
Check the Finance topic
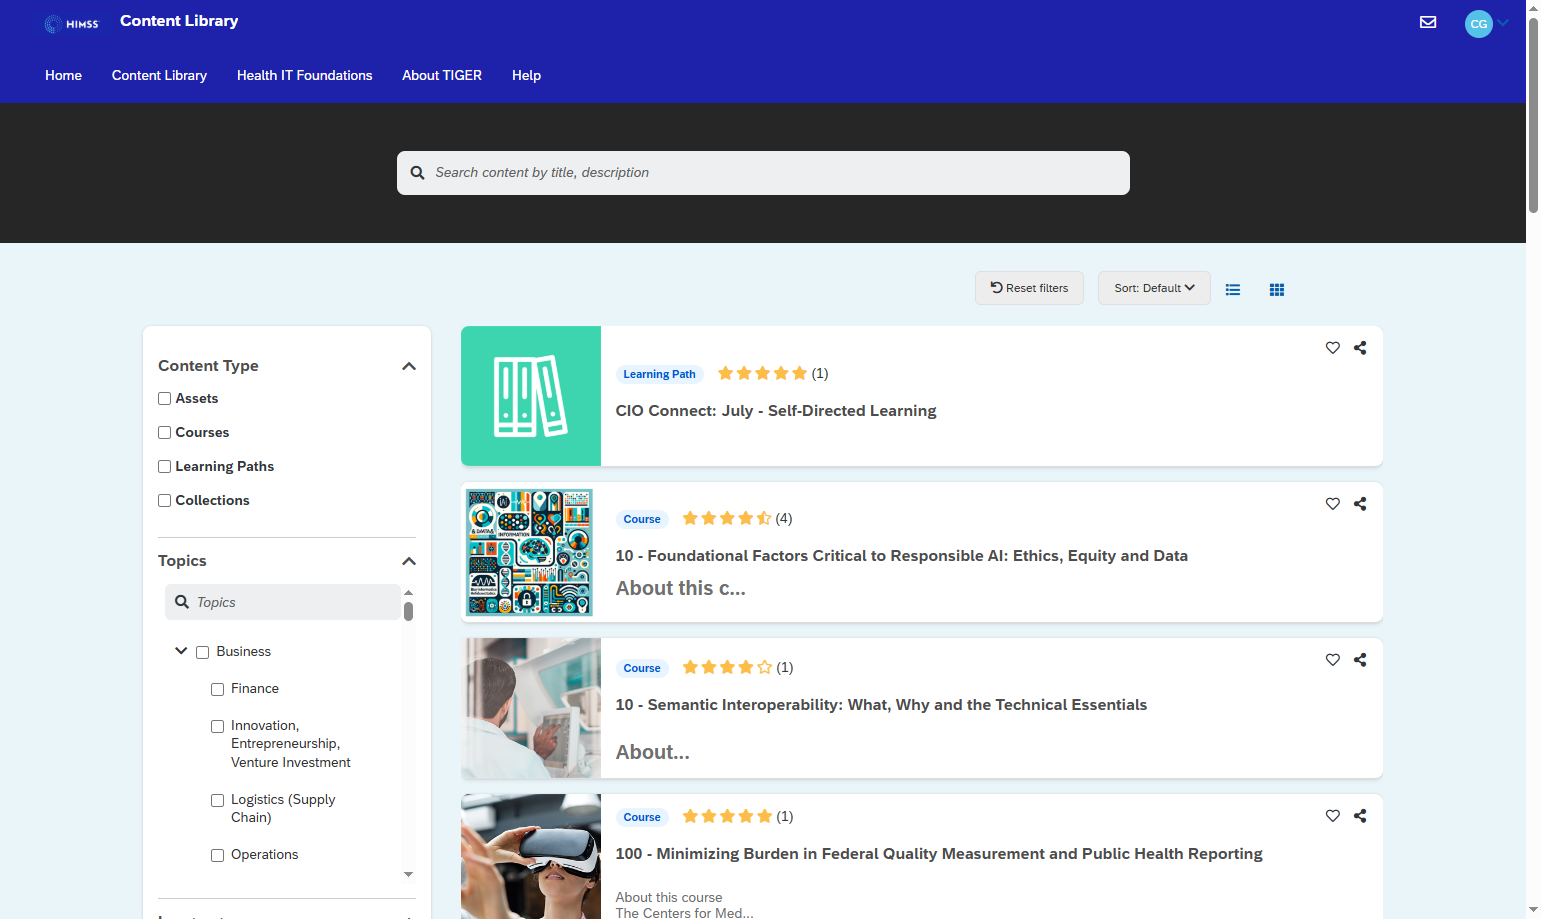tap(217, 689)
